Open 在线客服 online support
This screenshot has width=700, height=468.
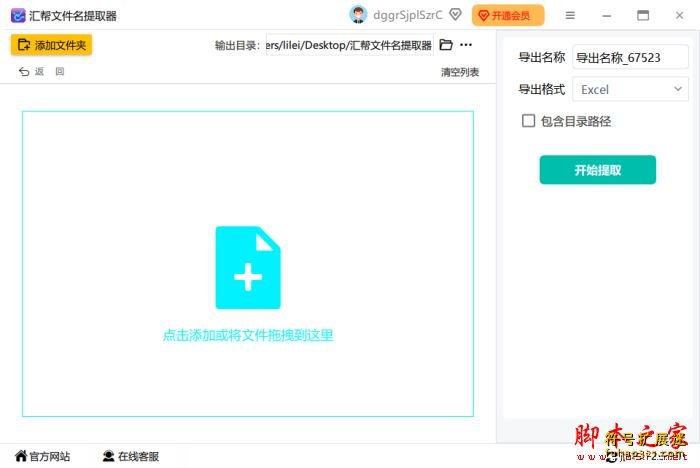pyautogui.click(x=131, y=456)
